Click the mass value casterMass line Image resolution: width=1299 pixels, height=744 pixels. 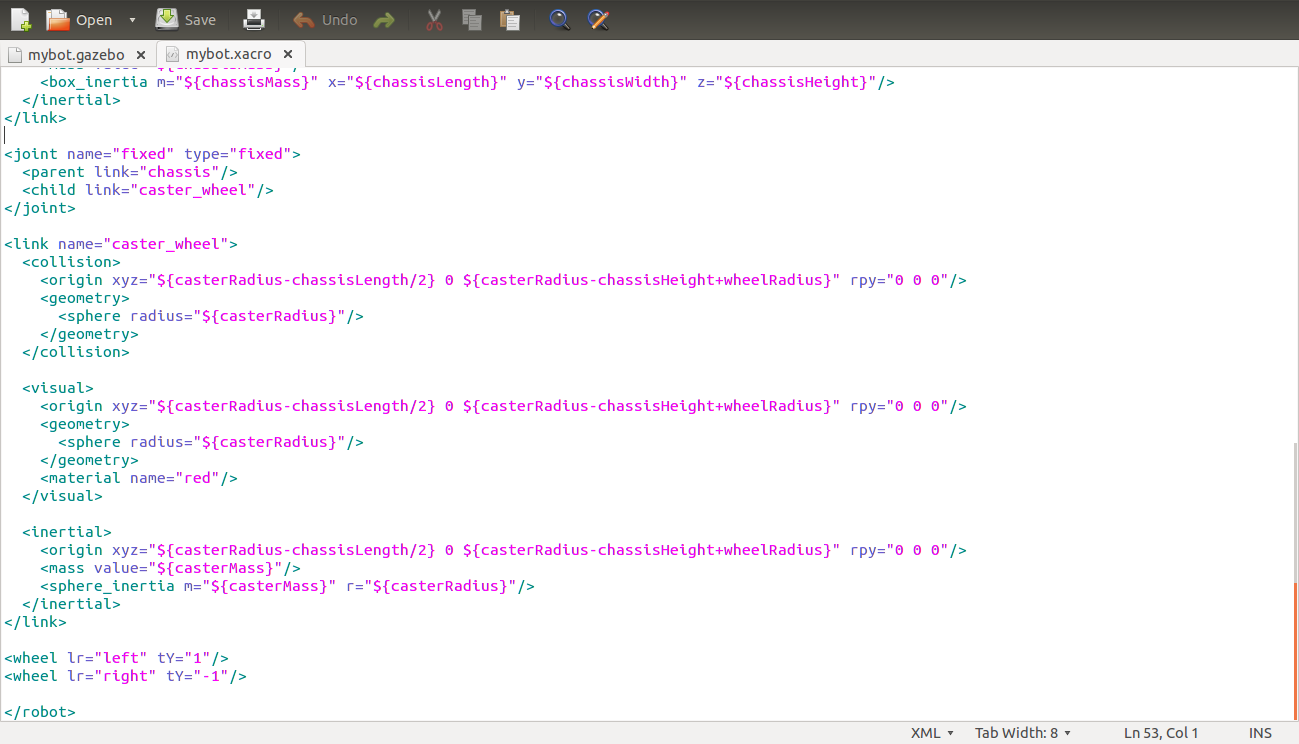point(170,568)
